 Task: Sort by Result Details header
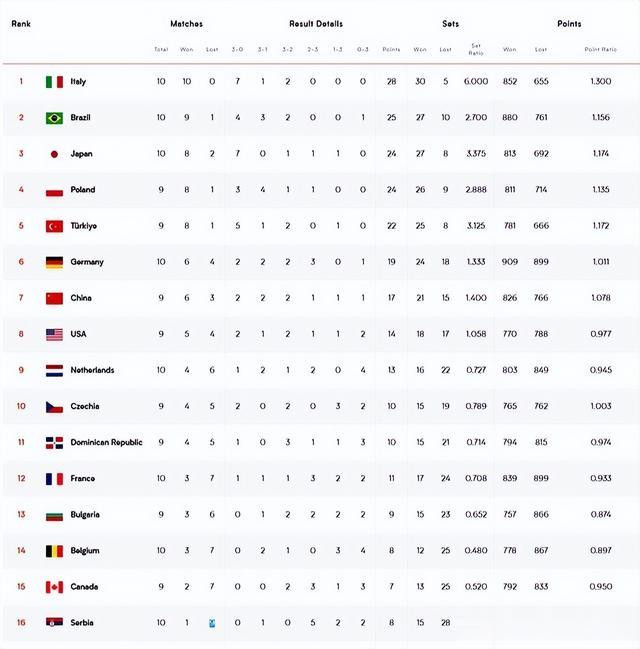315,24
